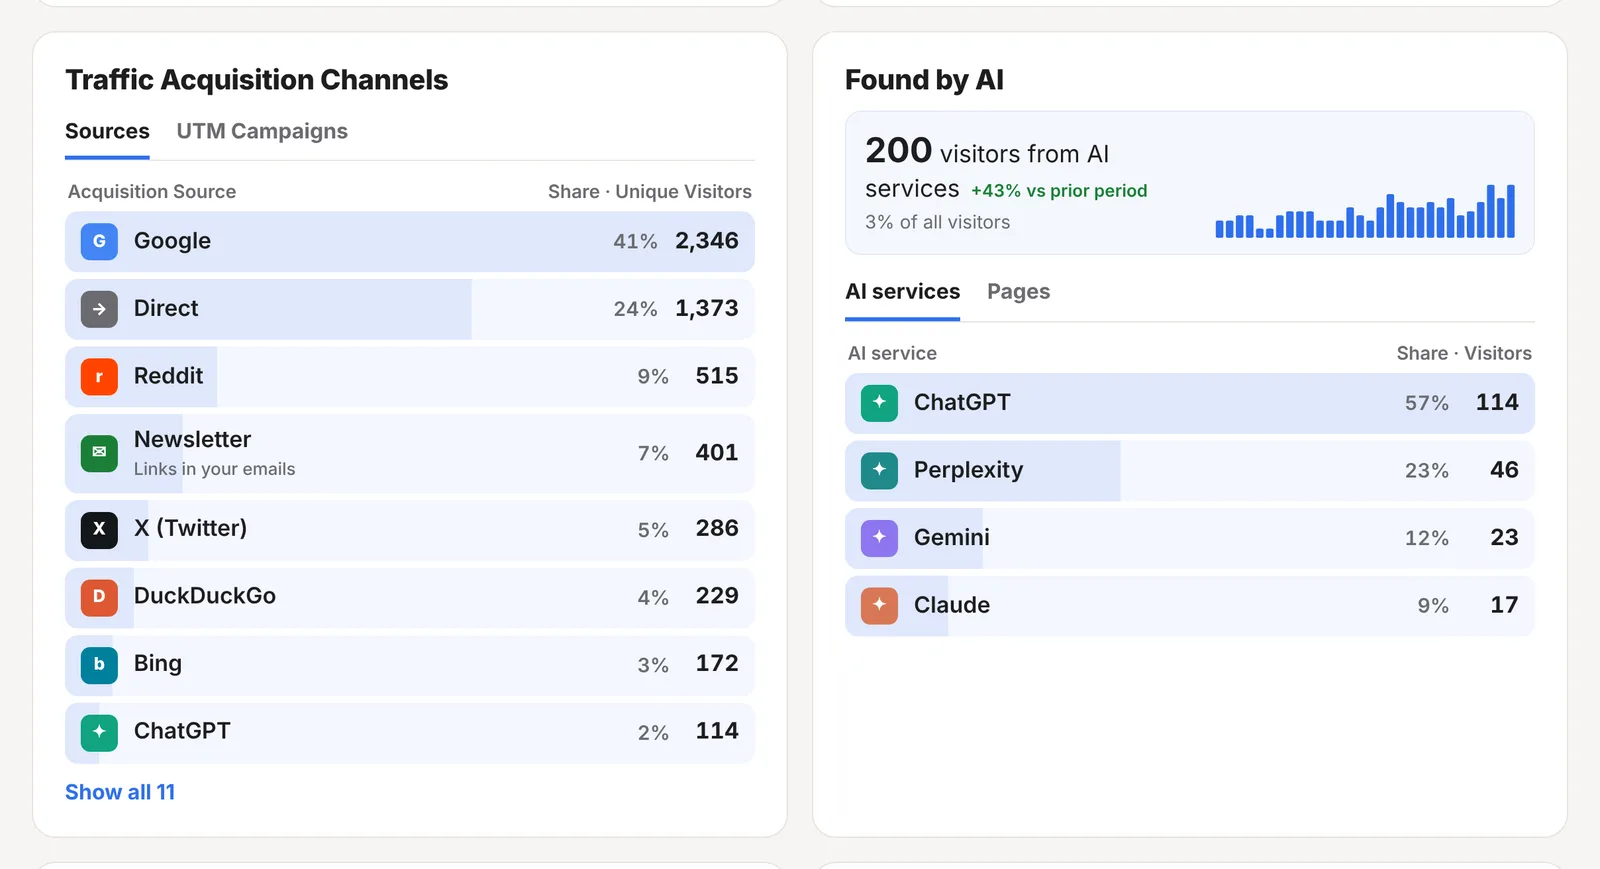Screen dimensions: 1600x869
Task: Click the Traffic Acquisition Channels heading
Action: click(x=257, y=80)
